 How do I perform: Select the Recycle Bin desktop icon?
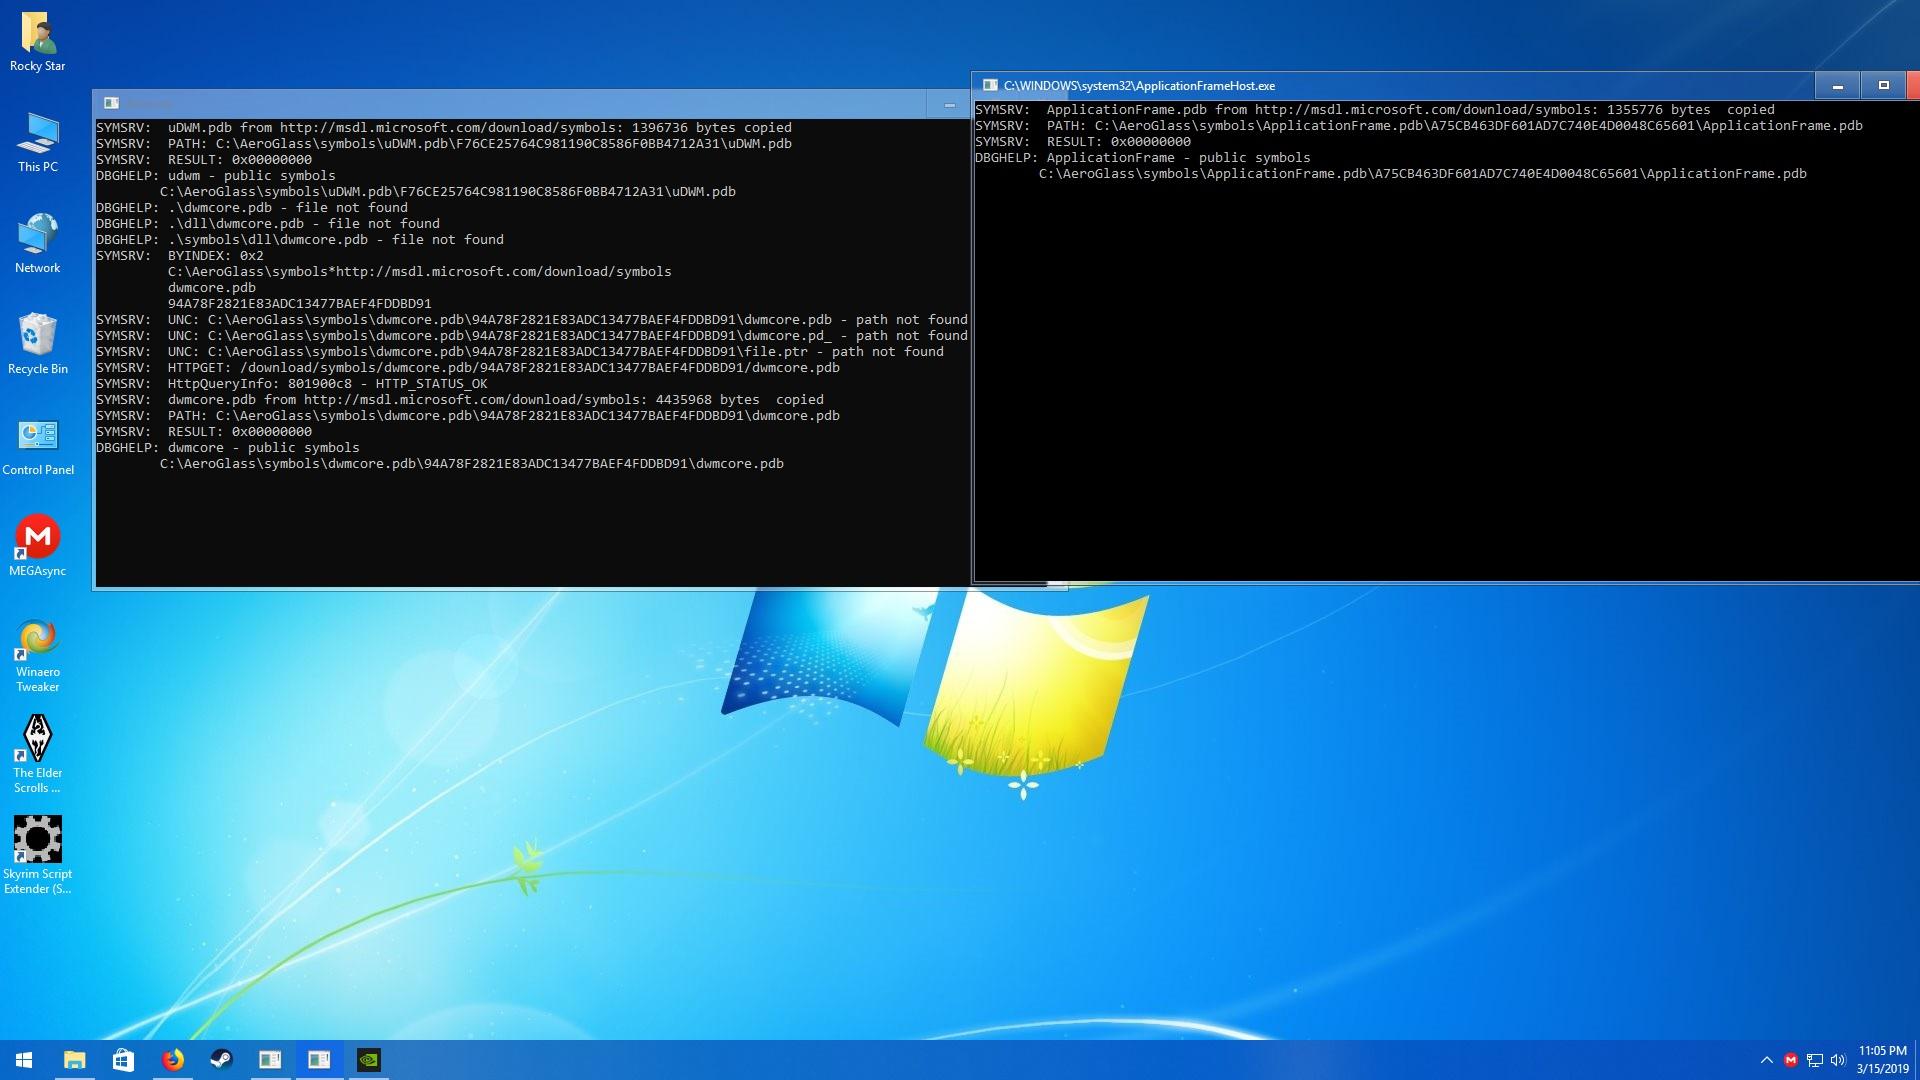tap(38, 345)
